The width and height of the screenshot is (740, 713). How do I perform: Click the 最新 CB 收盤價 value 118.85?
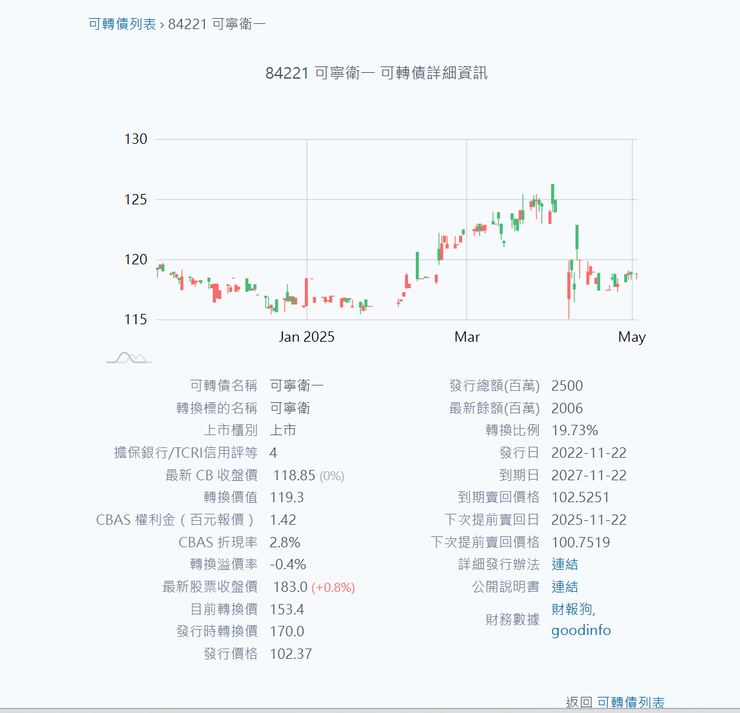[x=294, y=475]
